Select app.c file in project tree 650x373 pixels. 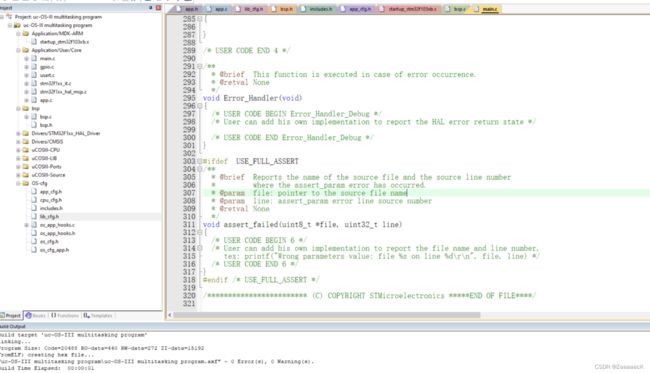click(x=46, y=100)
